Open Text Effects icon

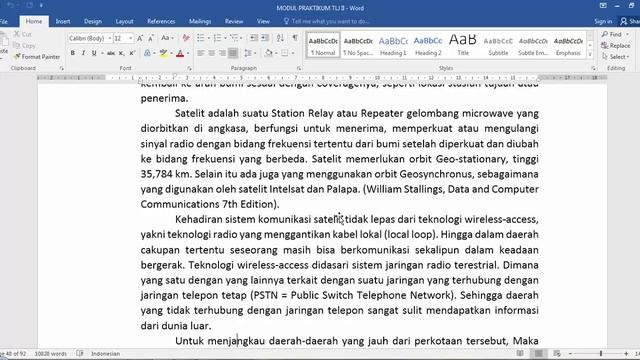(x=147, y=53)
